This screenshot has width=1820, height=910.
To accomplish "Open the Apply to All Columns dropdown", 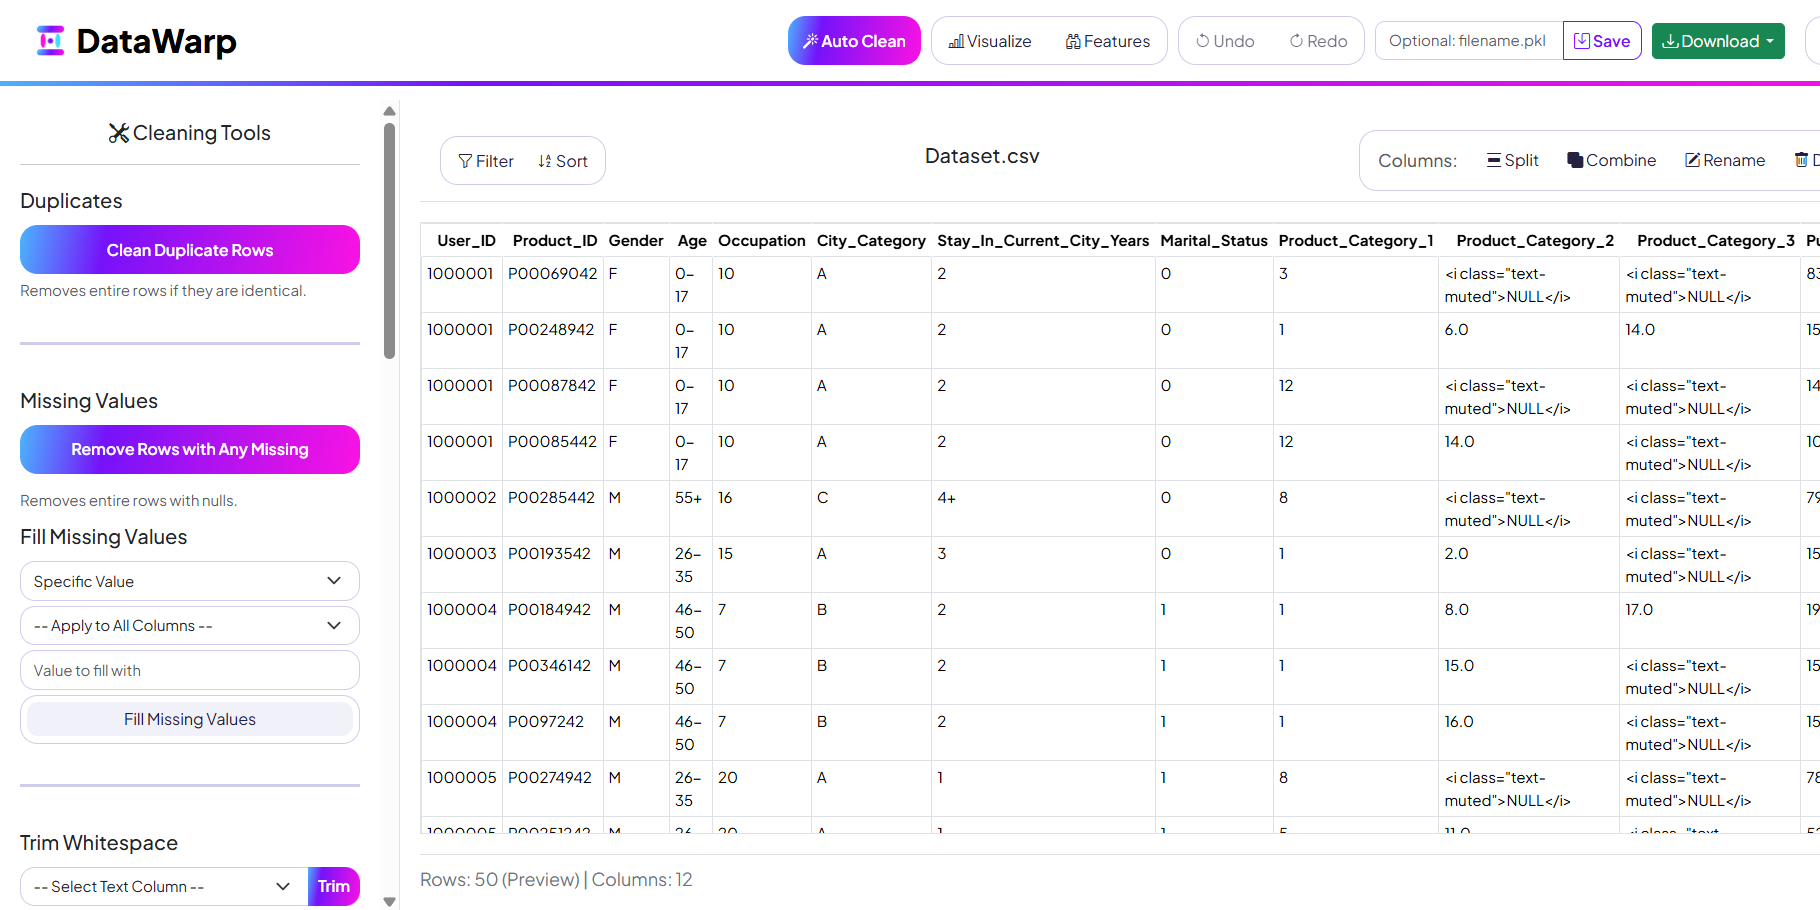I will coord(190,626).
